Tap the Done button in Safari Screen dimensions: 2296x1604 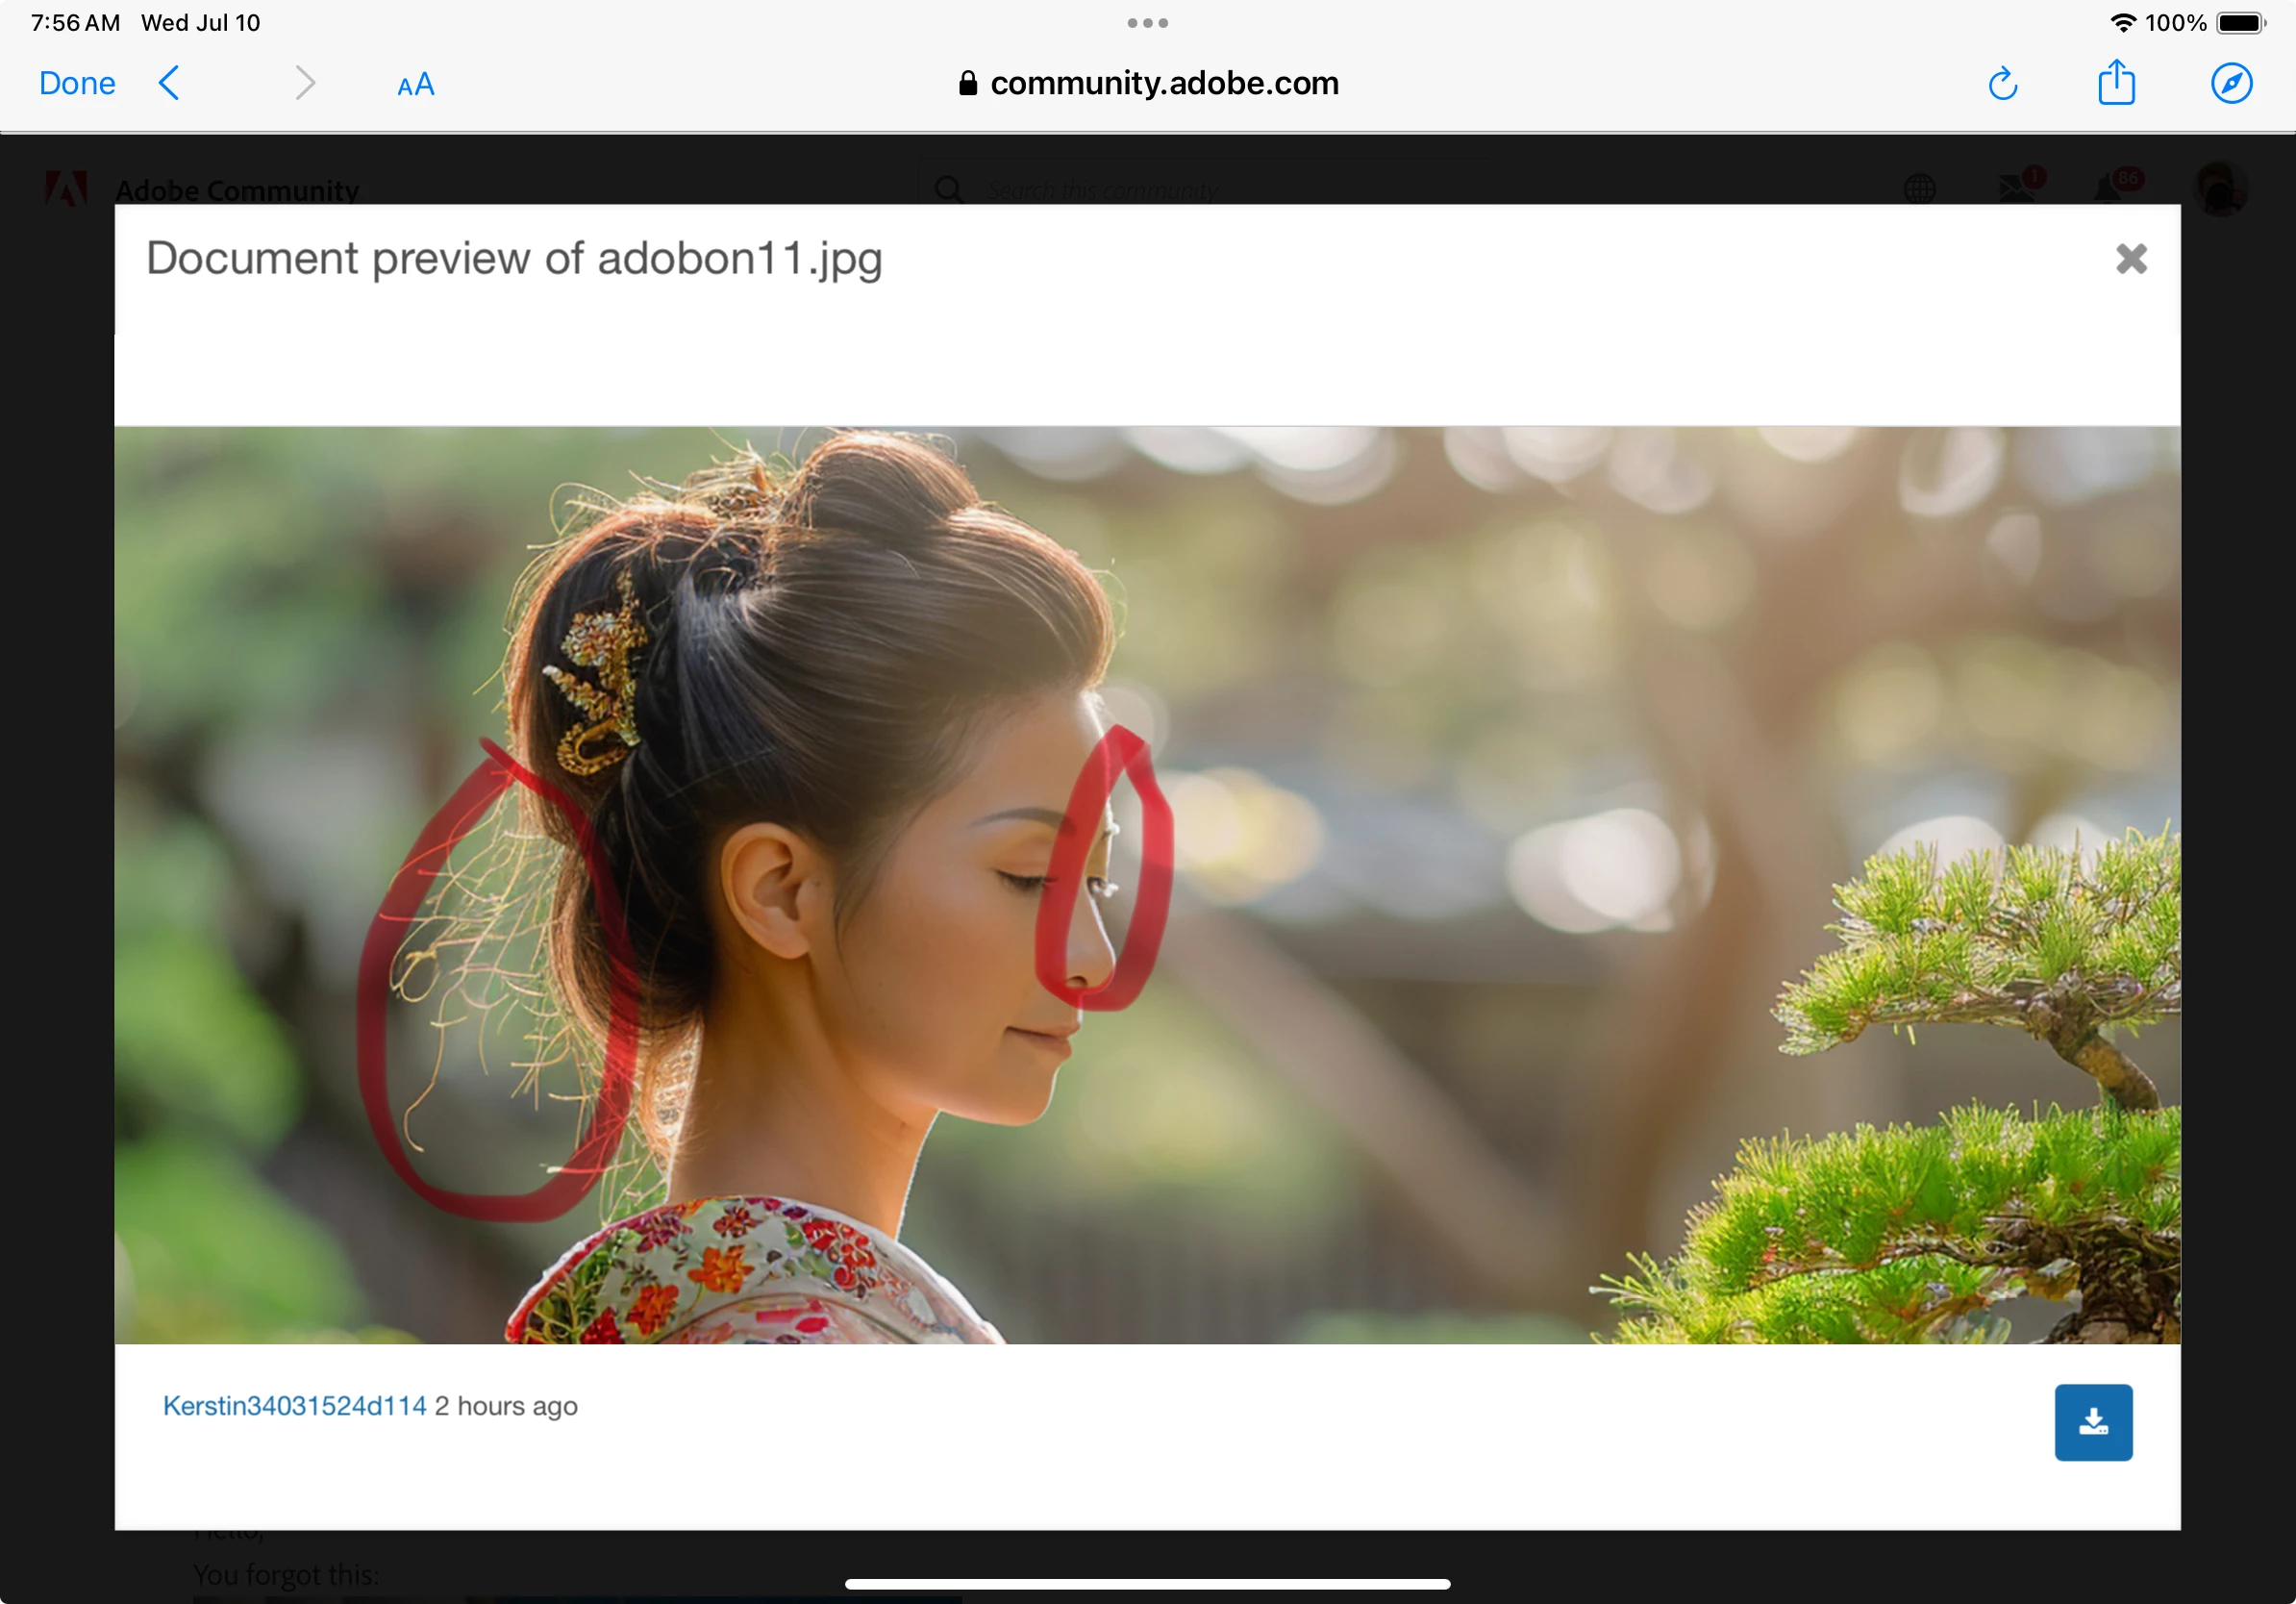77,83
